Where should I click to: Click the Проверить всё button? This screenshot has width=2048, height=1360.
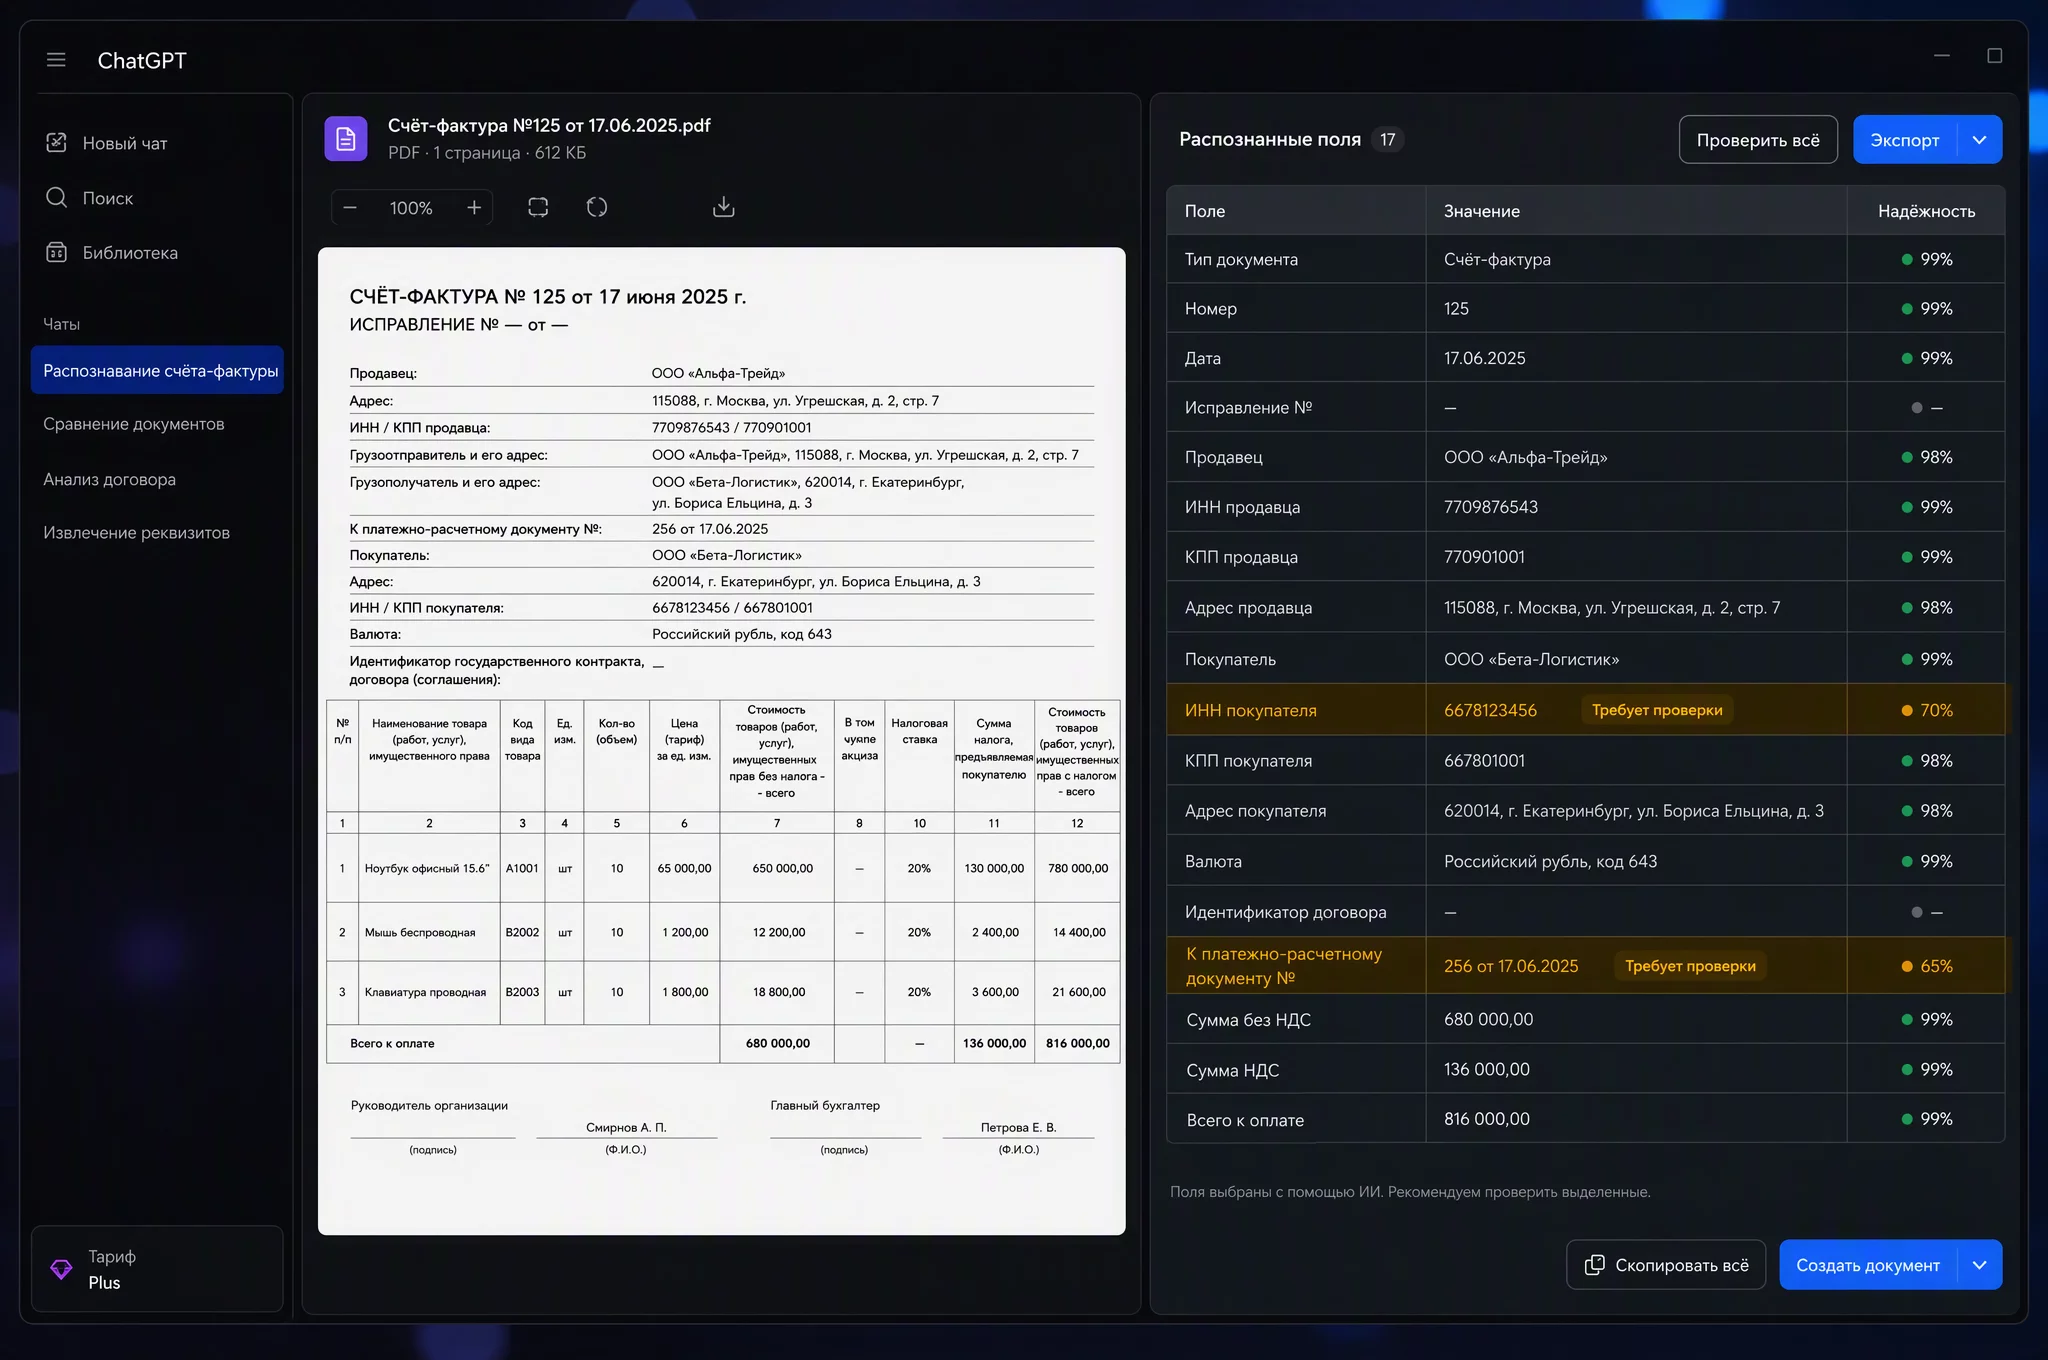1758,140
